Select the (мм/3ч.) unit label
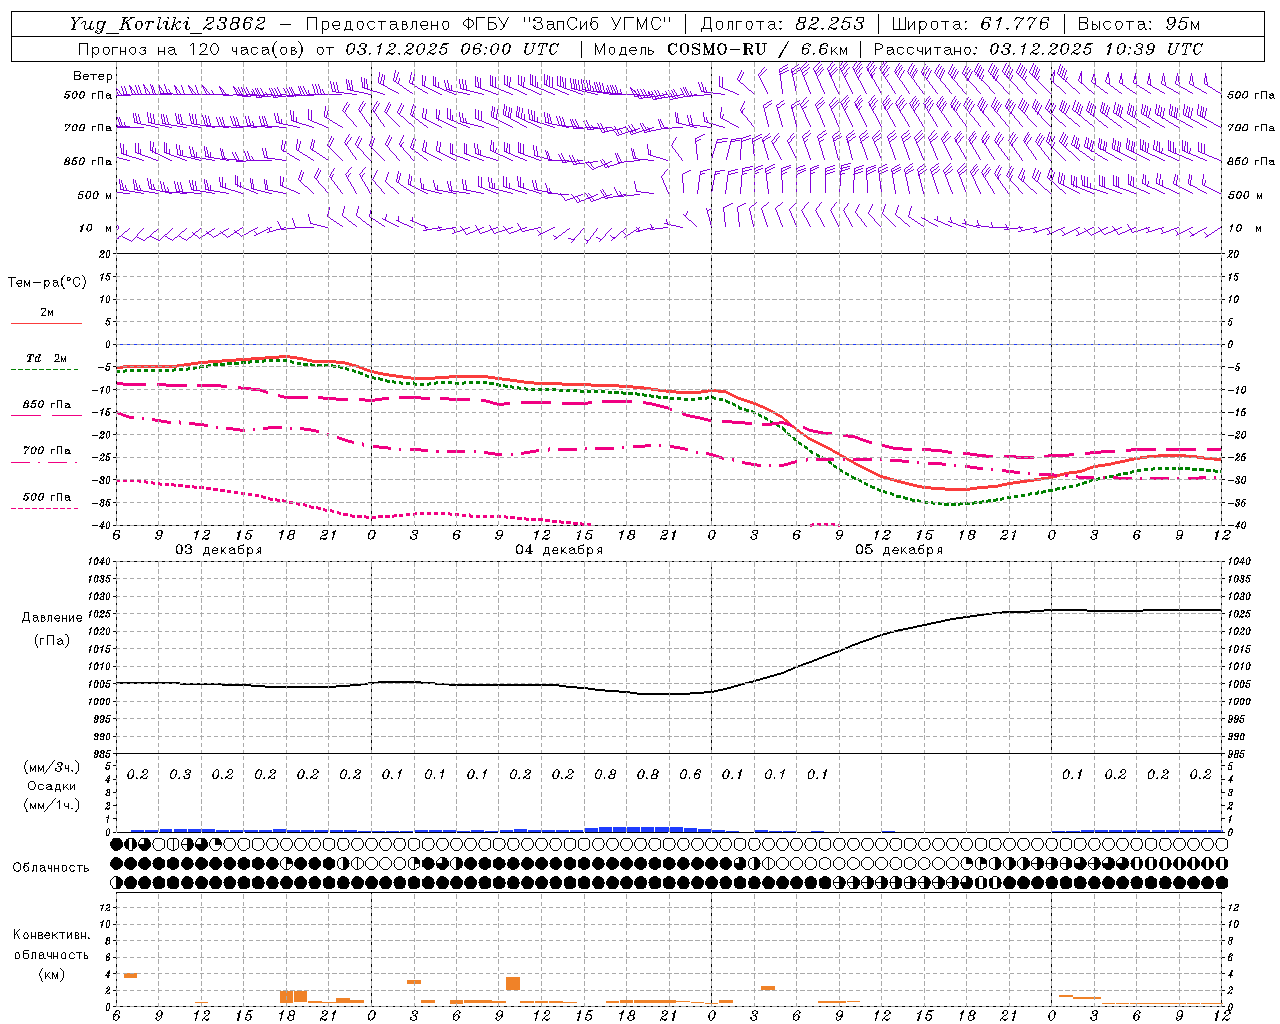Viewport: 1280px width, 1024px height. pyautogui.click(x=52, y=768)
